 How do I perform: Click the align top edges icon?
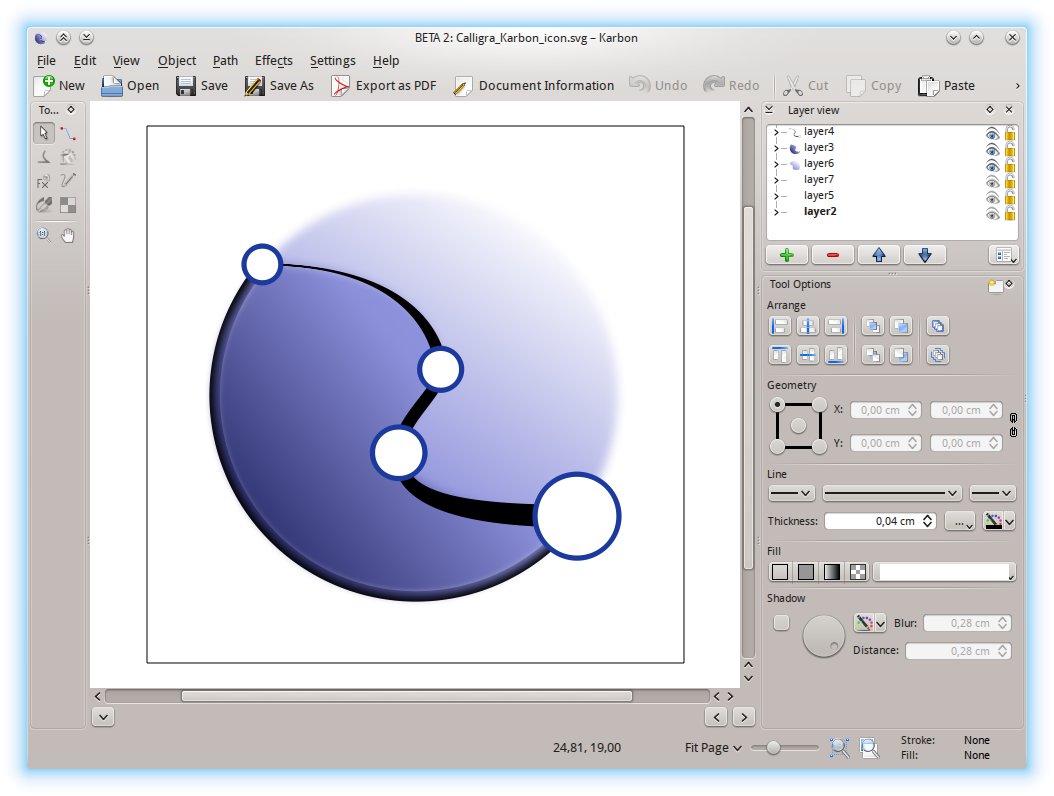pos(780,354)
